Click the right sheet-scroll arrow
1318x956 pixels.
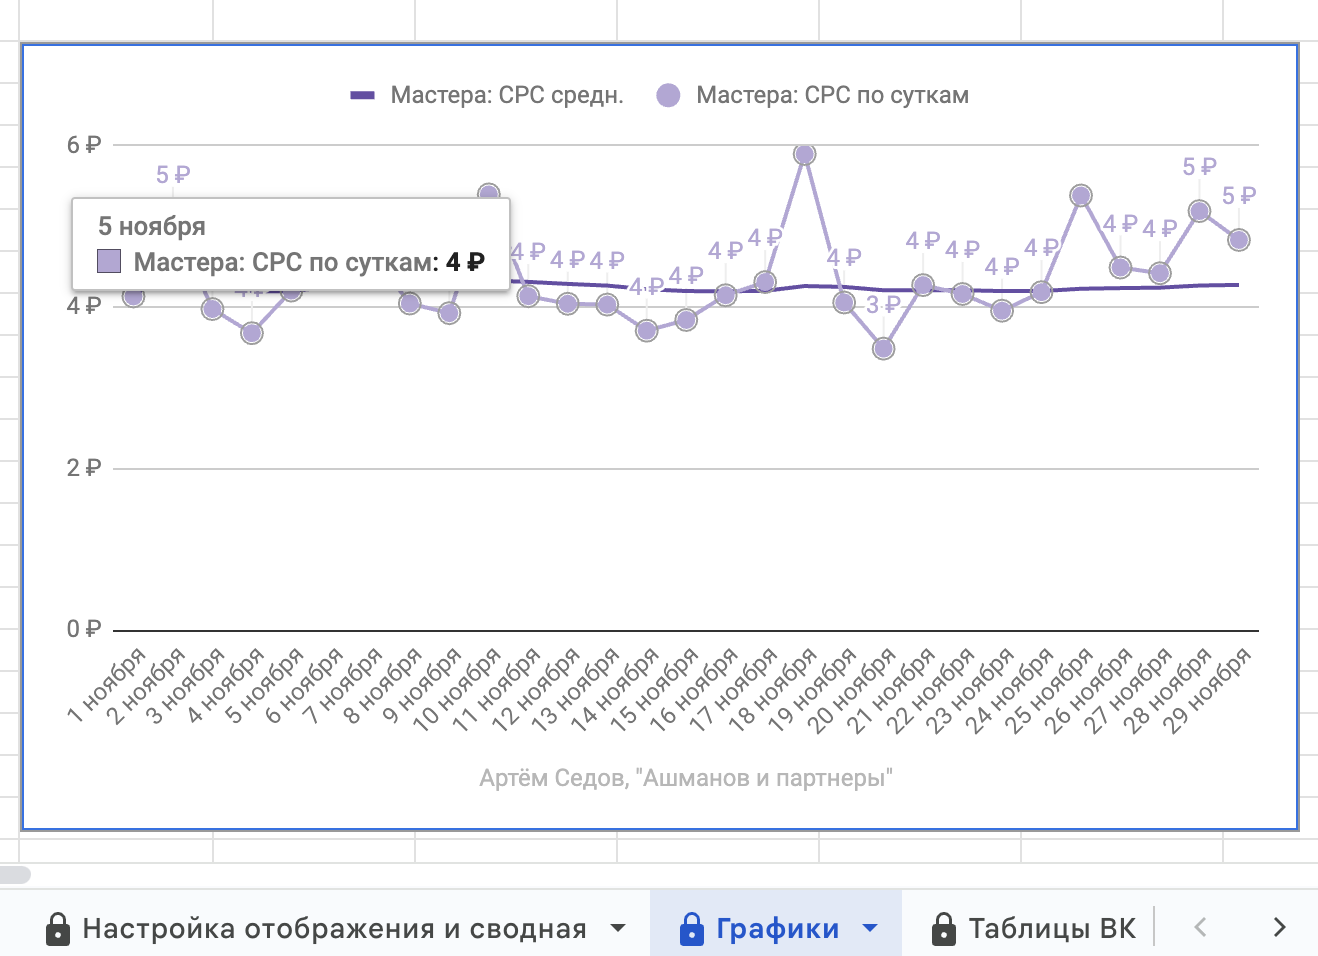(x=1279, y=927)
